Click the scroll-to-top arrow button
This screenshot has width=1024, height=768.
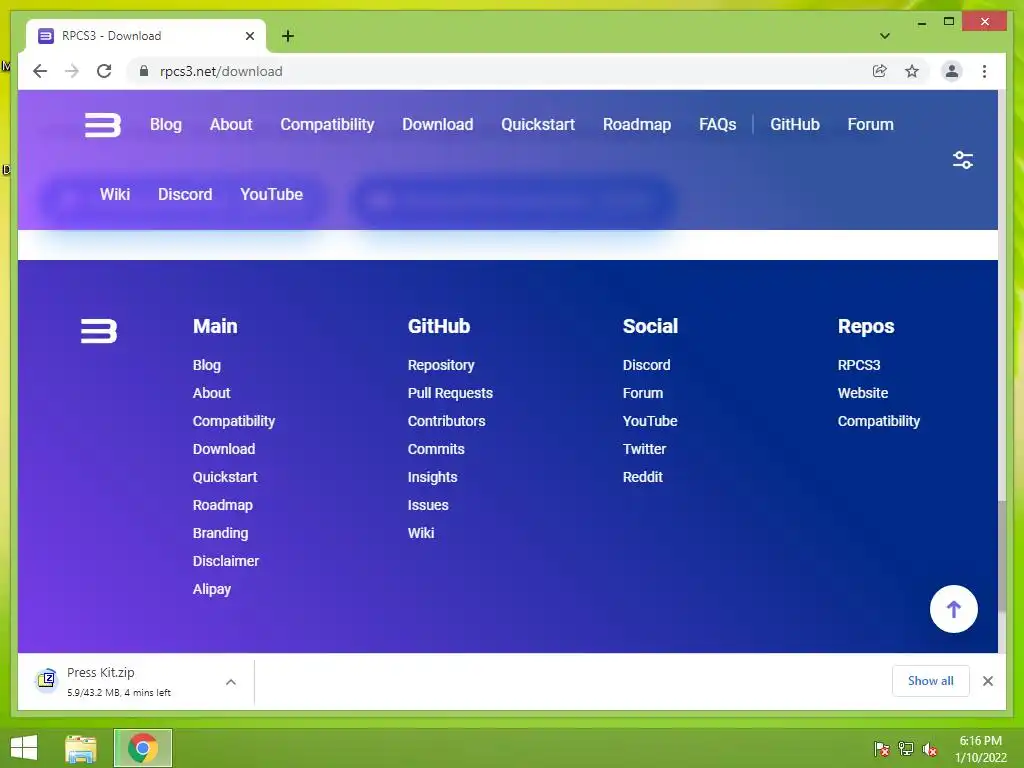pyautogui.click(x=953, y=609)
